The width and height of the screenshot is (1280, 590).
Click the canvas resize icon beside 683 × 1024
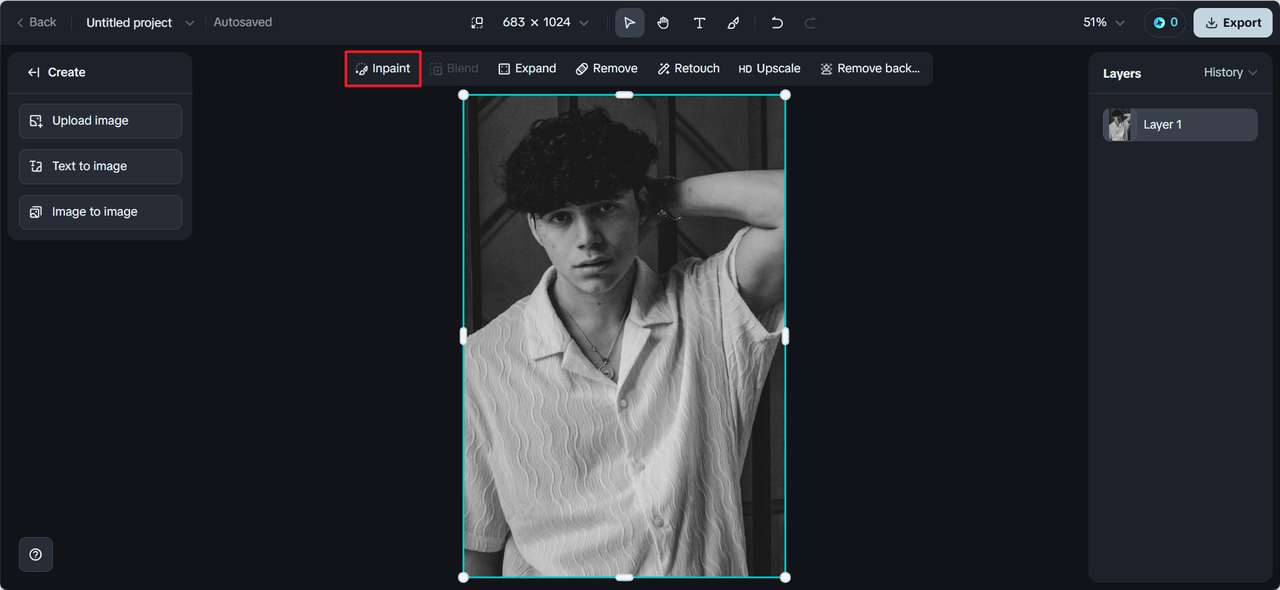point(477,22)
